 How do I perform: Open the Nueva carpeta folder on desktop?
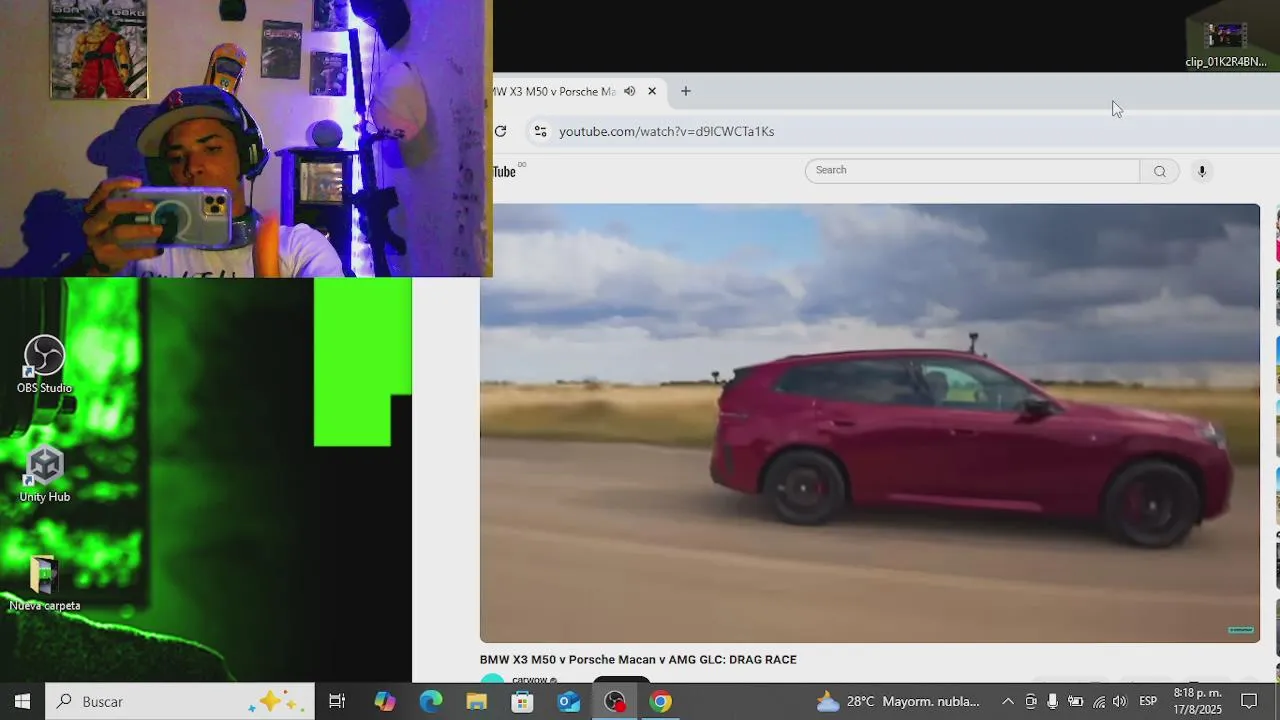(x=44, y=583)
